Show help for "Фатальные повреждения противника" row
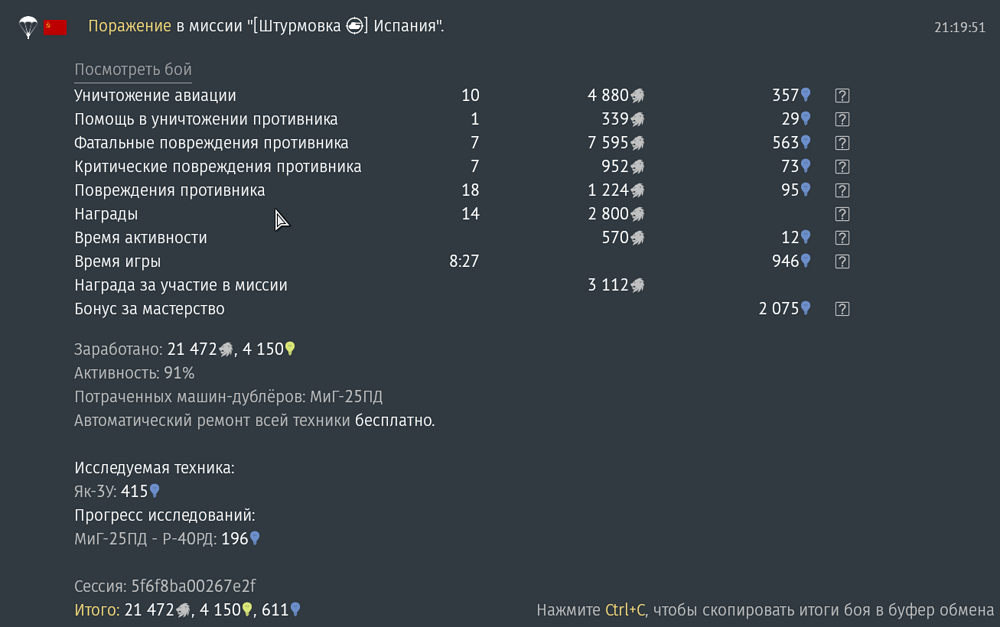 tap(842, 143)
